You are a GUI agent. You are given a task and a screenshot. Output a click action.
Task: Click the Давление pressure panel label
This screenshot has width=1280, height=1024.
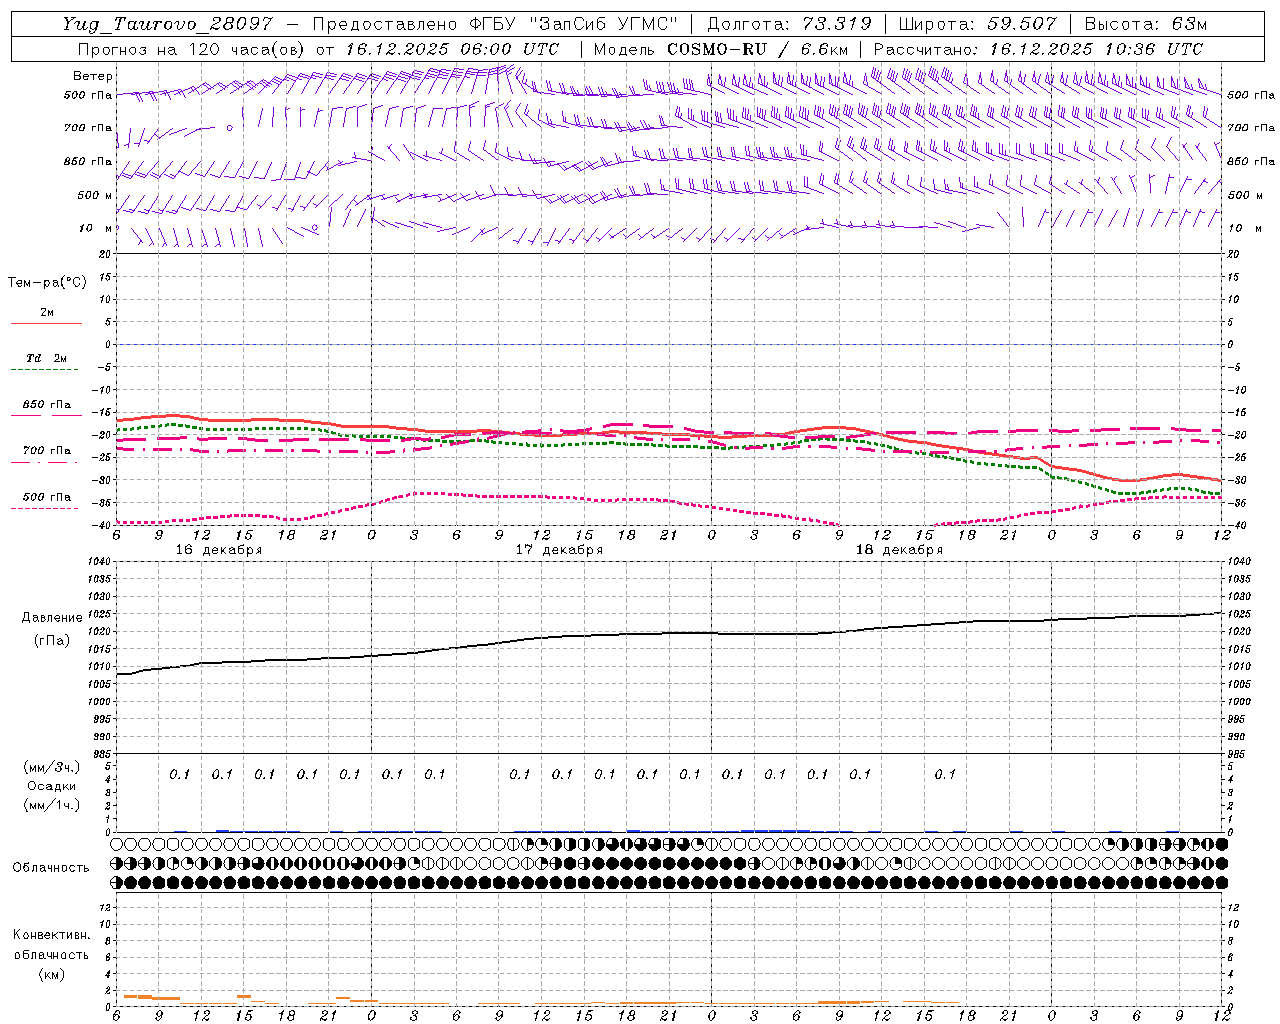point(52,618)
